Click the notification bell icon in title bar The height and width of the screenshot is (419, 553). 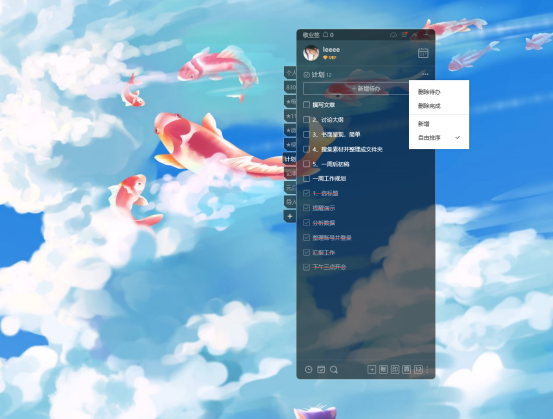[326, 35]
